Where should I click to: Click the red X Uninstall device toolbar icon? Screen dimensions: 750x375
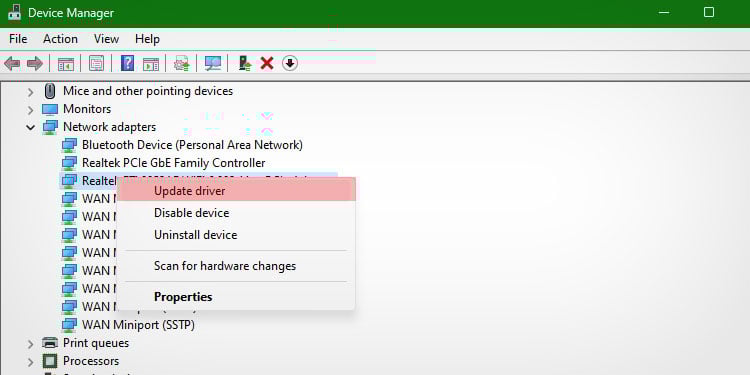pos(267,63)
